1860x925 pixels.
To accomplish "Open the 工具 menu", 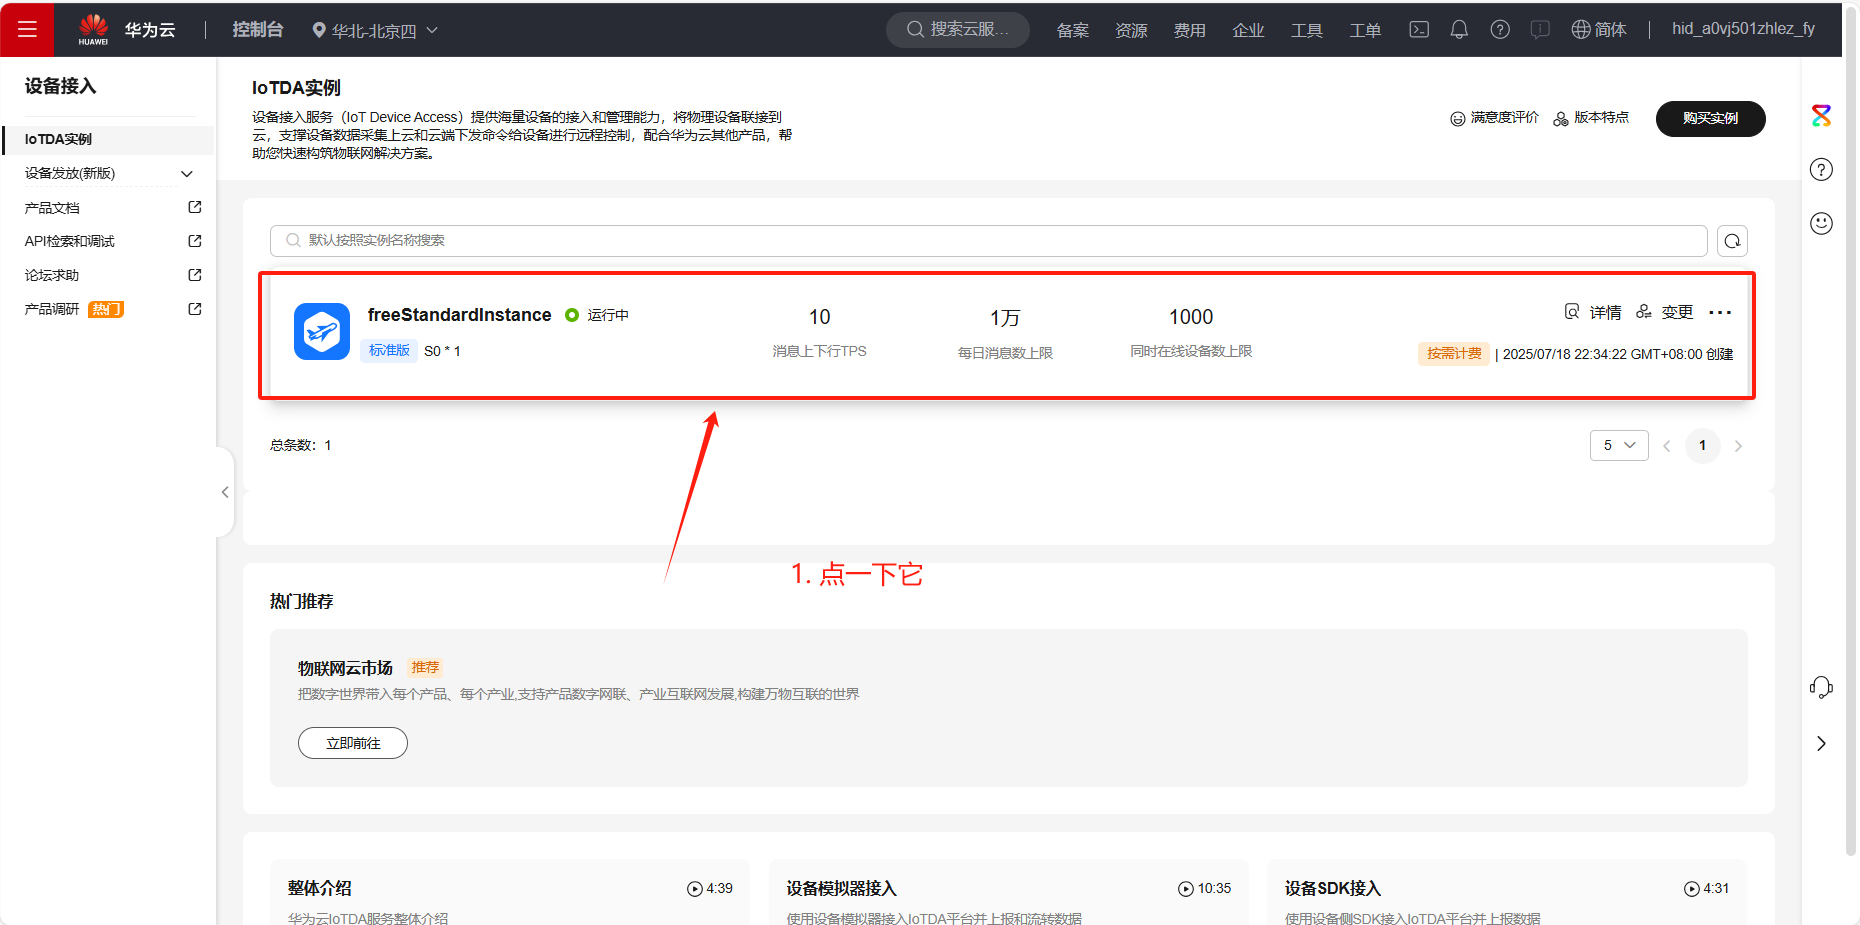I will [1307, 31].
